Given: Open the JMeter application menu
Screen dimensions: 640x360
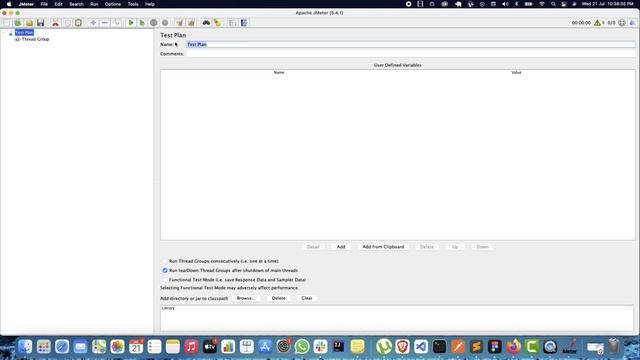Looking at the screenshot, I should point(26,4).
